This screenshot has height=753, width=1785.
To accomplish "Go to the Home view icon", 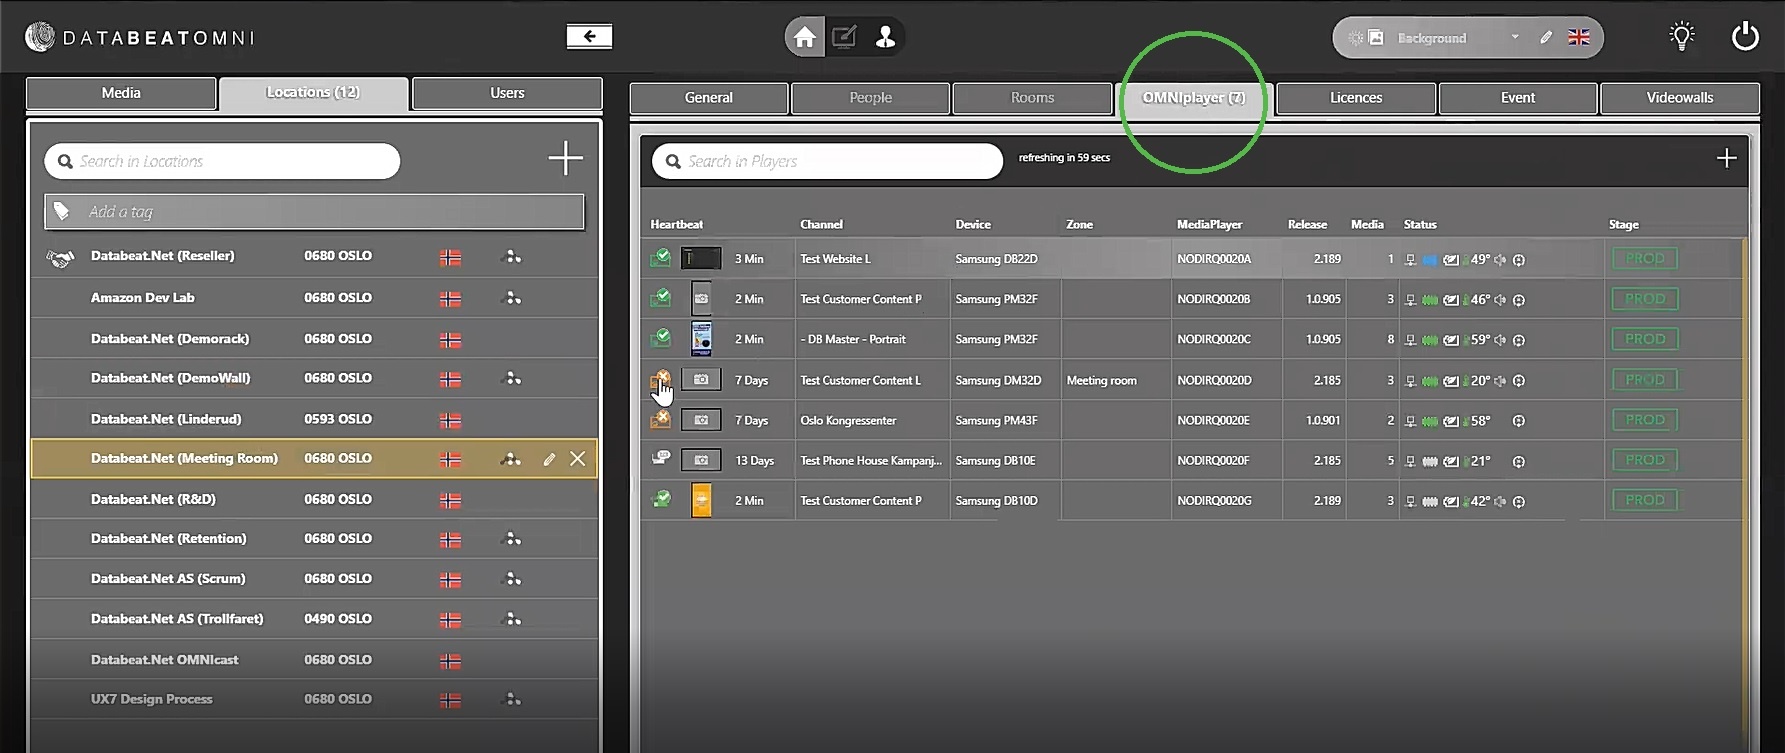I will coord(804,37).
